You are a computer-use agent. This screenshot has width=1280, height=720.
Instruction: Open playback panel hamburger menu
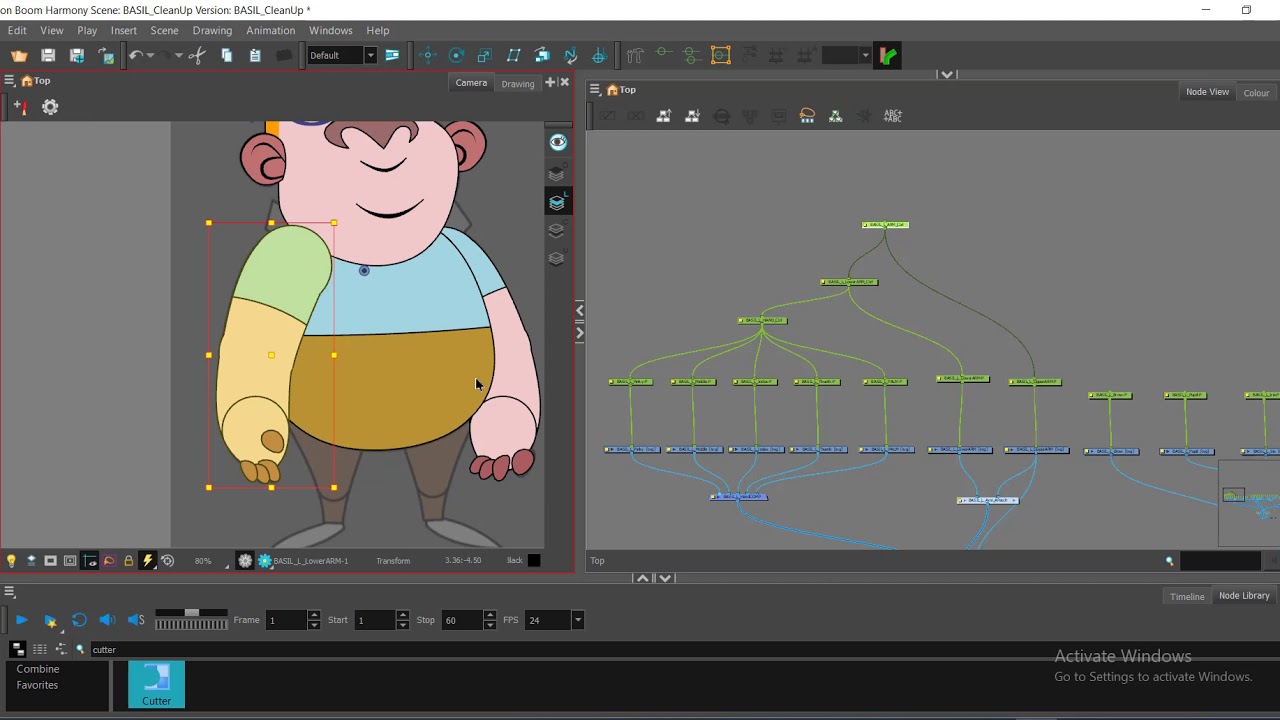coord(8,592)
